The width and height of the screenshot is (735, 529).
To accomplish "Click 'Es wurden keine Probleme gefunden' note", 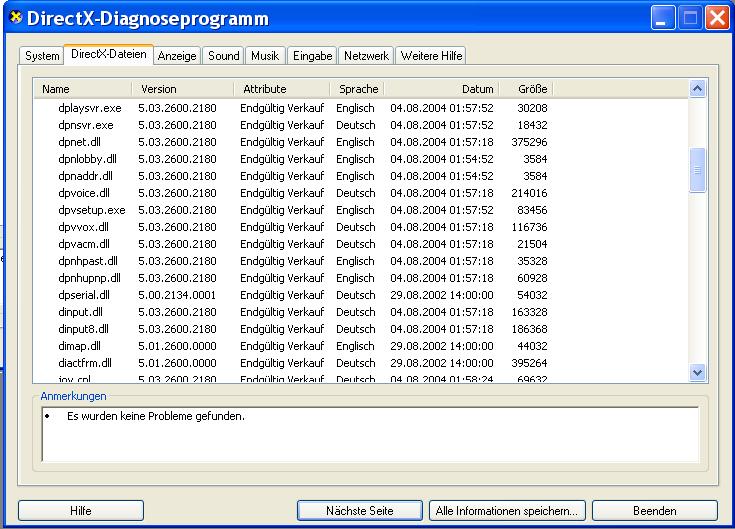I will click(156, 416).
